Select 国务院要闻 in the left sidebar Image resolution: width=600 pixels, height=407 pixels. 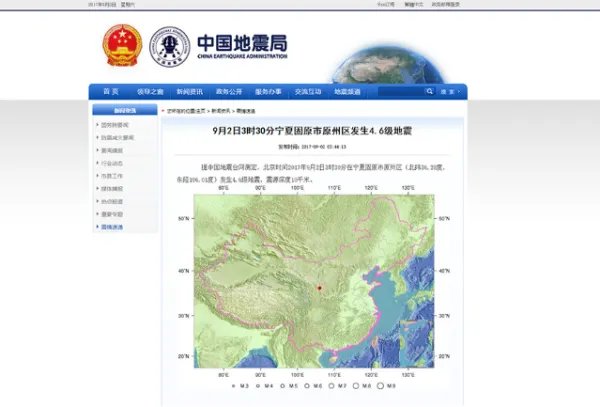[x=115, y=125]
